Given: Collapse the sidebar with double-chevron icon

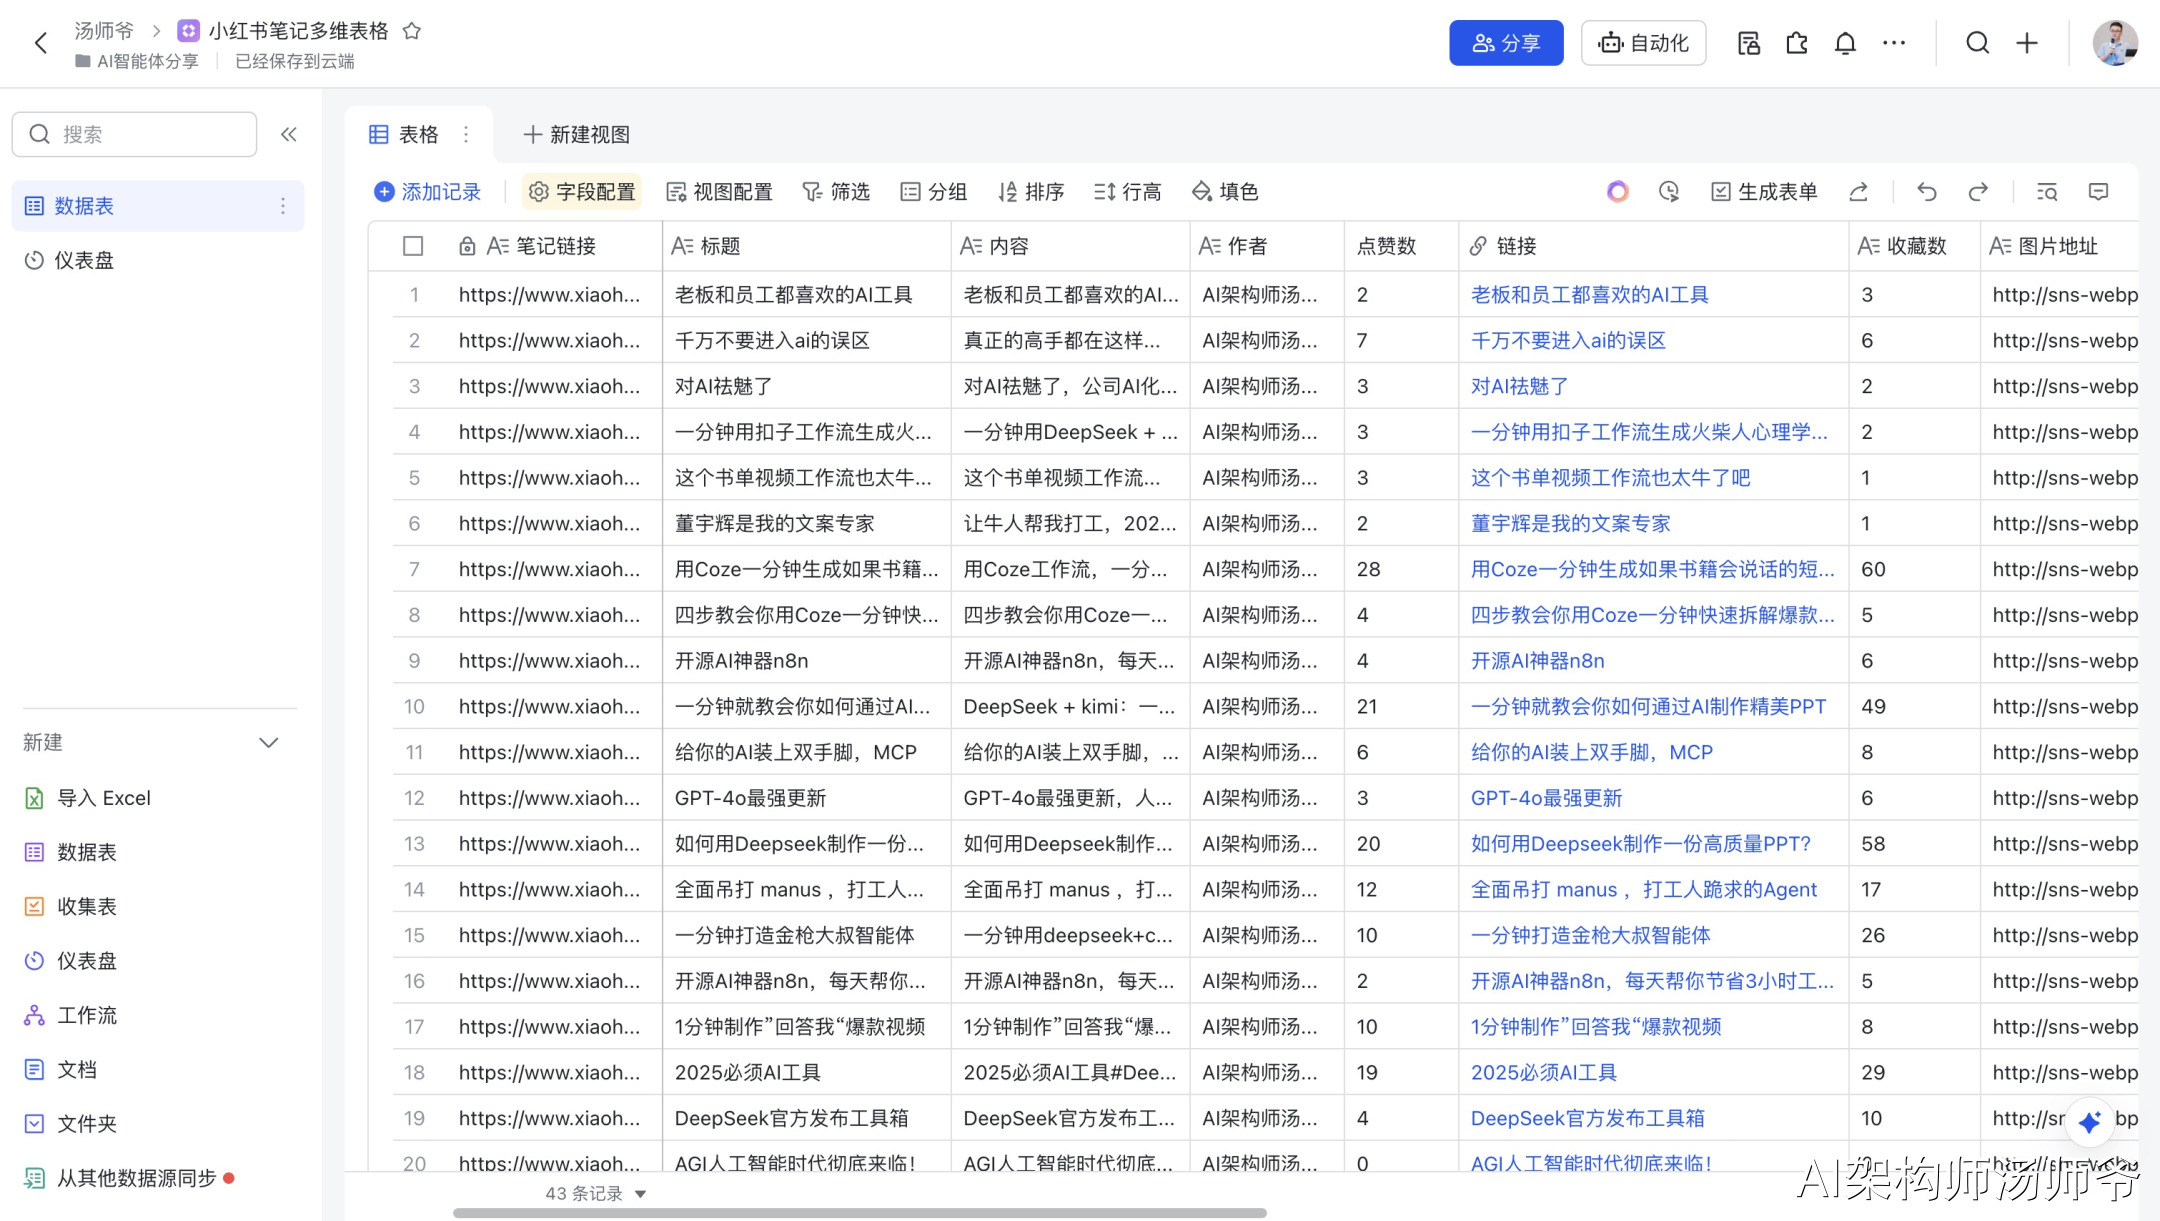Looking at the screenshot, I should 289,134.
